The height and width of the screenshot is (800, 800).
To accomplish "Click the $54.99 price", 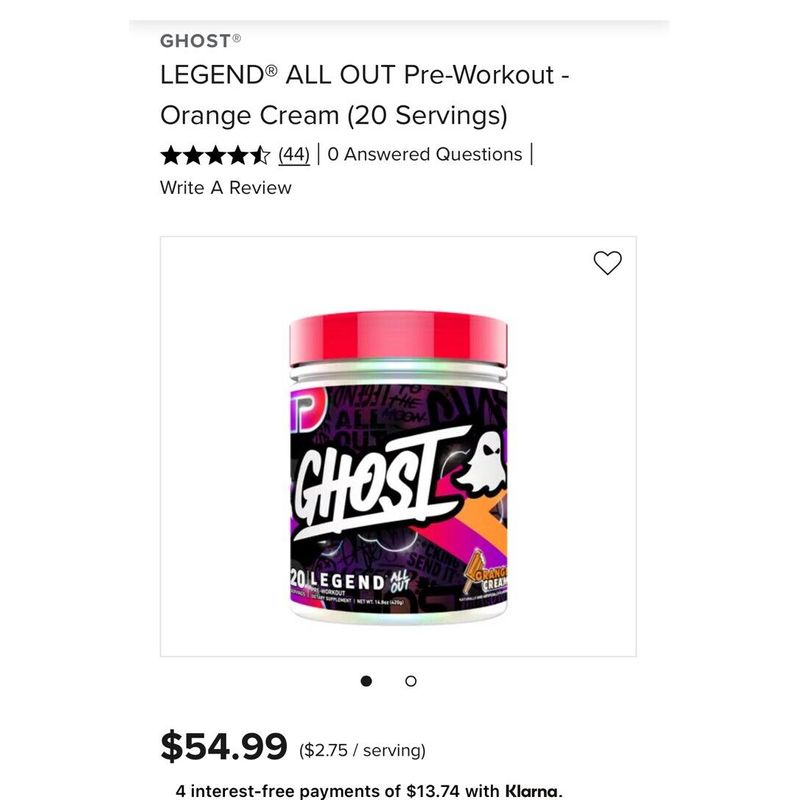I will pos(224,746).
